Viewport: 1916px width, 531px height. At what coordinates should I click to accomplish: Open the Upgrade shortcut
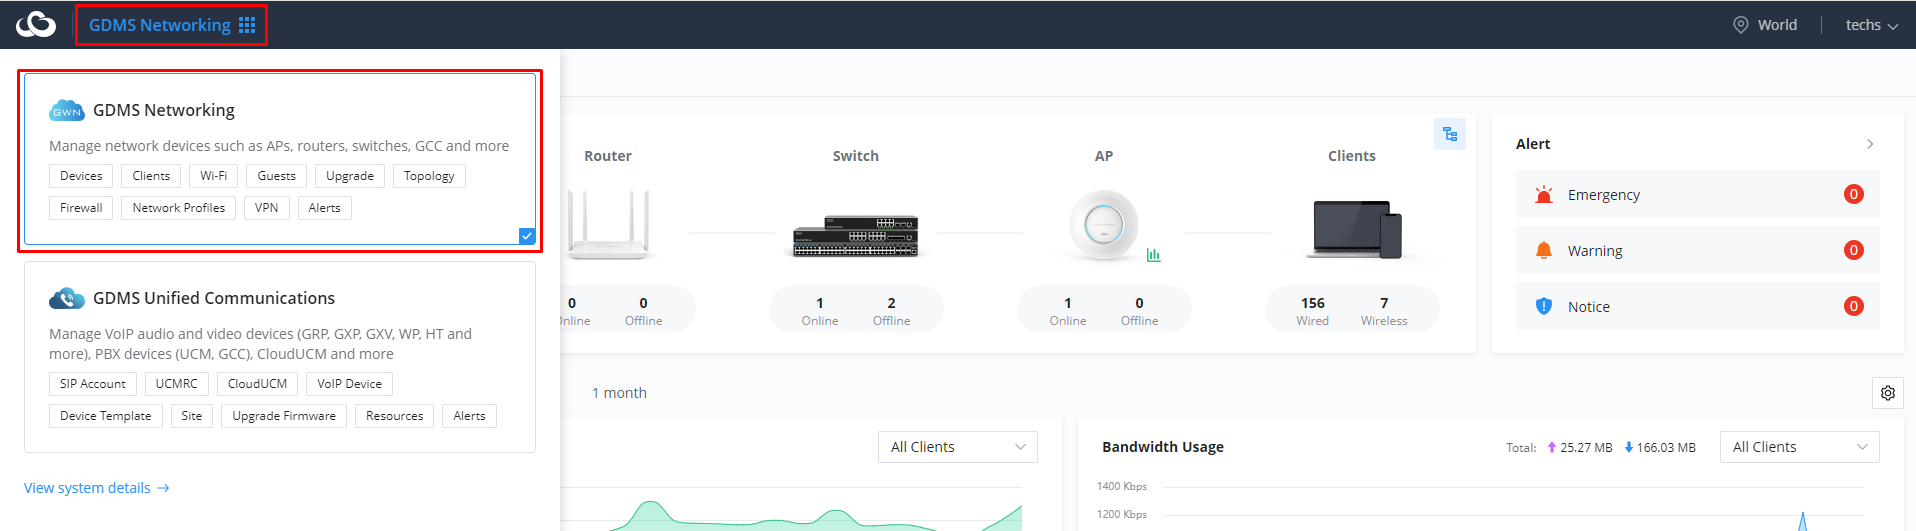click(350, 176)
